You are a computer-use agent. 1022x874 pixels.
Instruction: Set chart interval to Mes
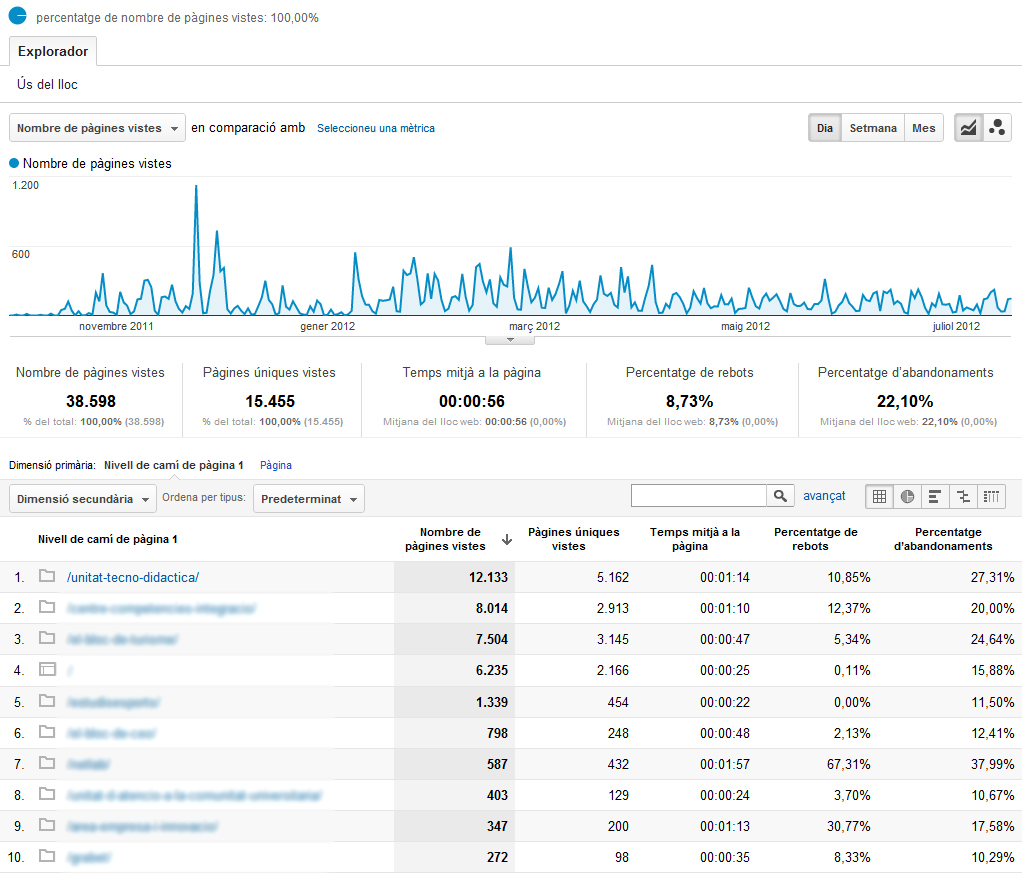[923, 128]
